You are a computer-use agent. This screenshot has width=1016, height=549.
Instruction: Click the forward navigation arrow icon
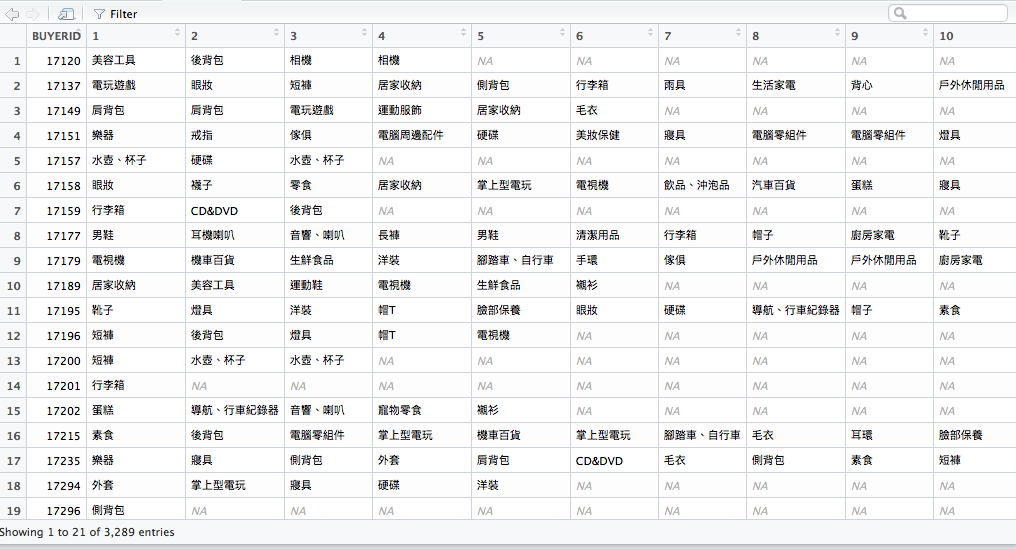click(x=34, y=14)
